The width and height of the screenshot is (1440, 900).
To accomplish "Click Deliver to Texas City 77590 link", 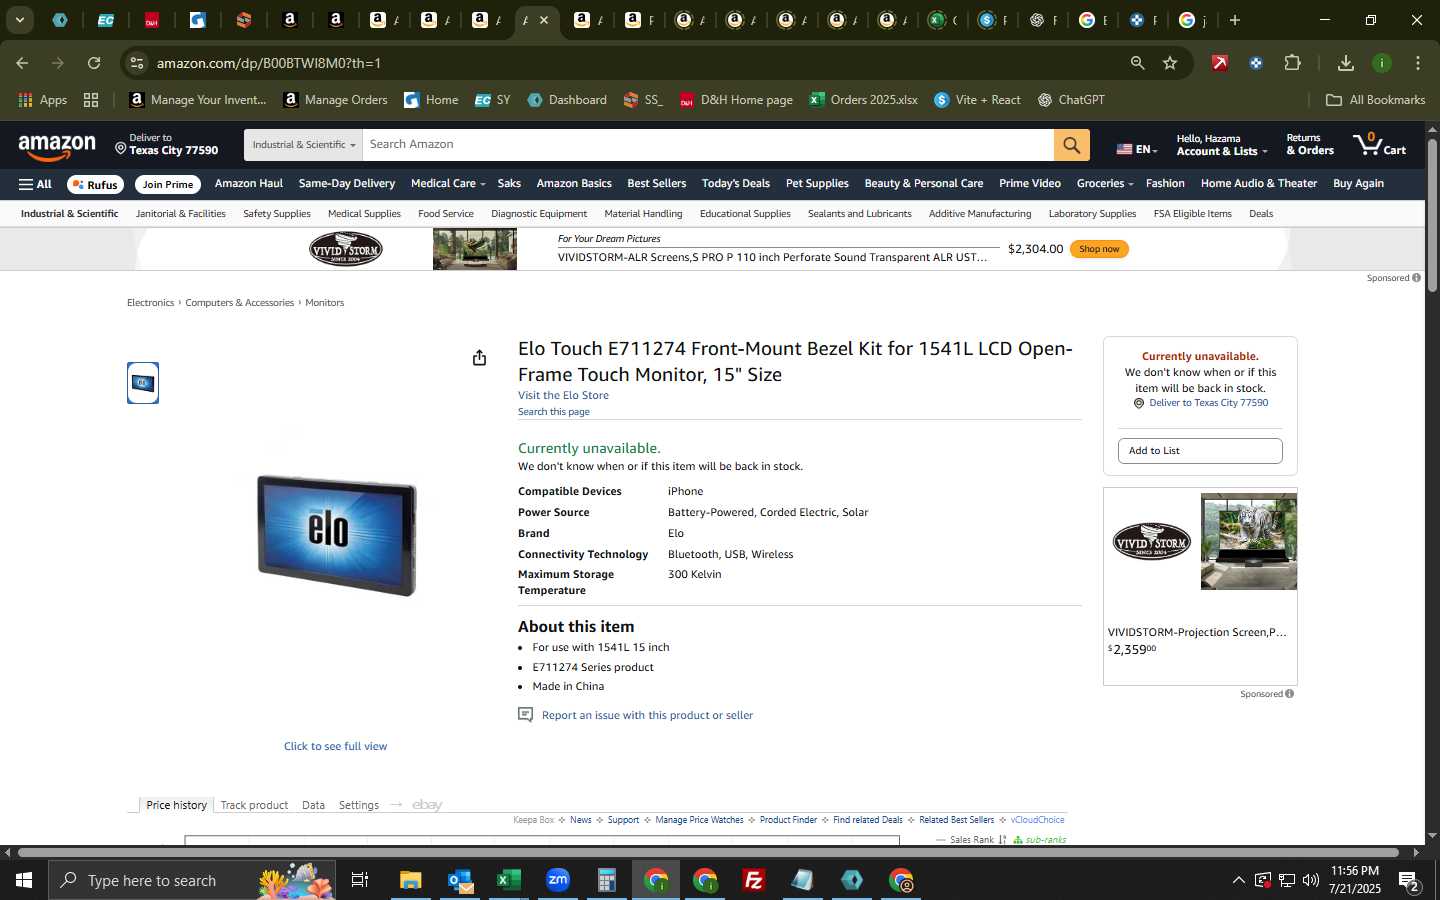I will pyautogui.click(x=1208, y=403).
